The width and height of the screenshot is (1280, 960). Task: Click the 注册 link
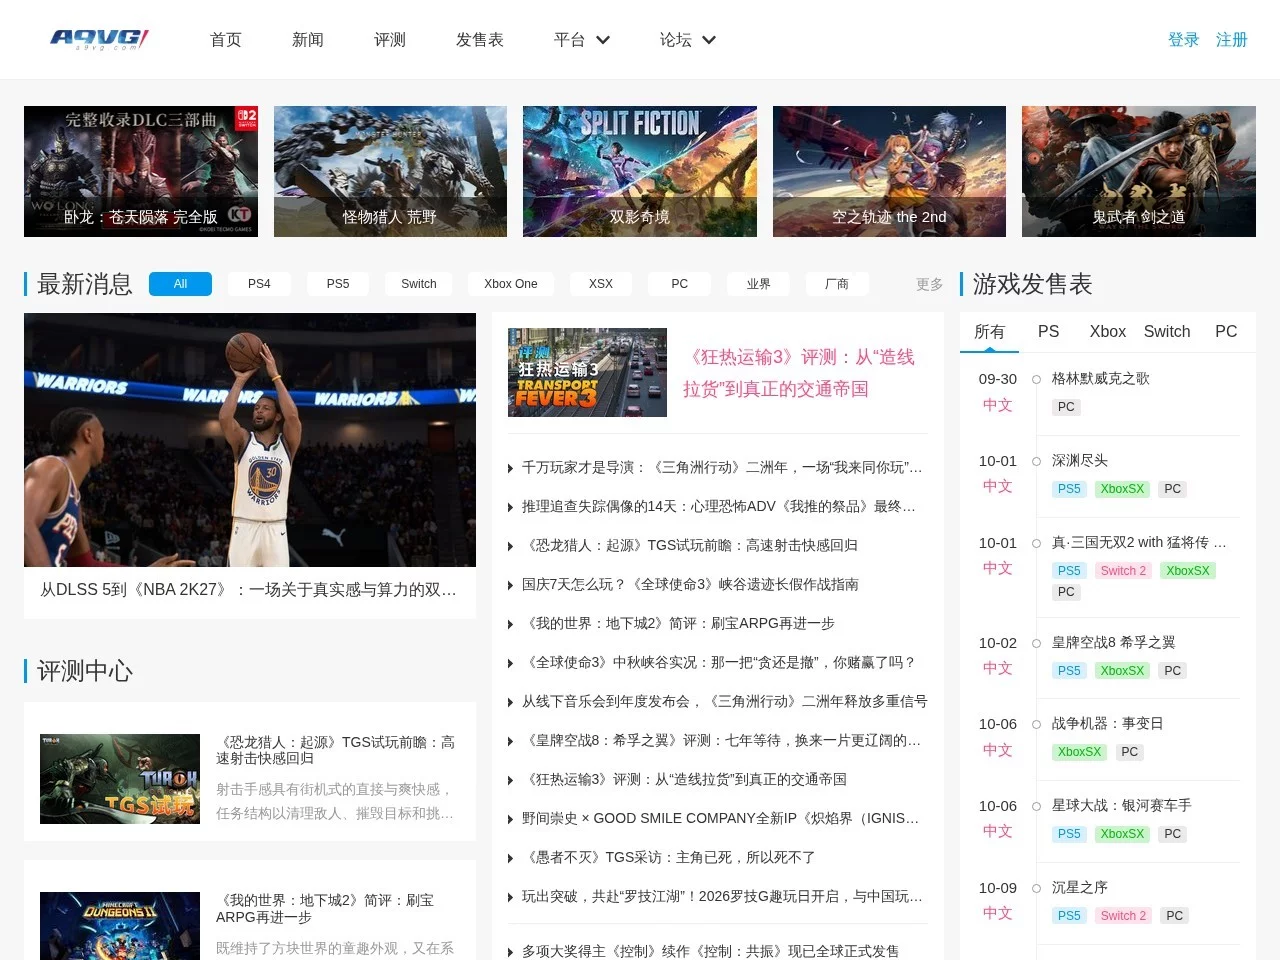click(1232, 40)
